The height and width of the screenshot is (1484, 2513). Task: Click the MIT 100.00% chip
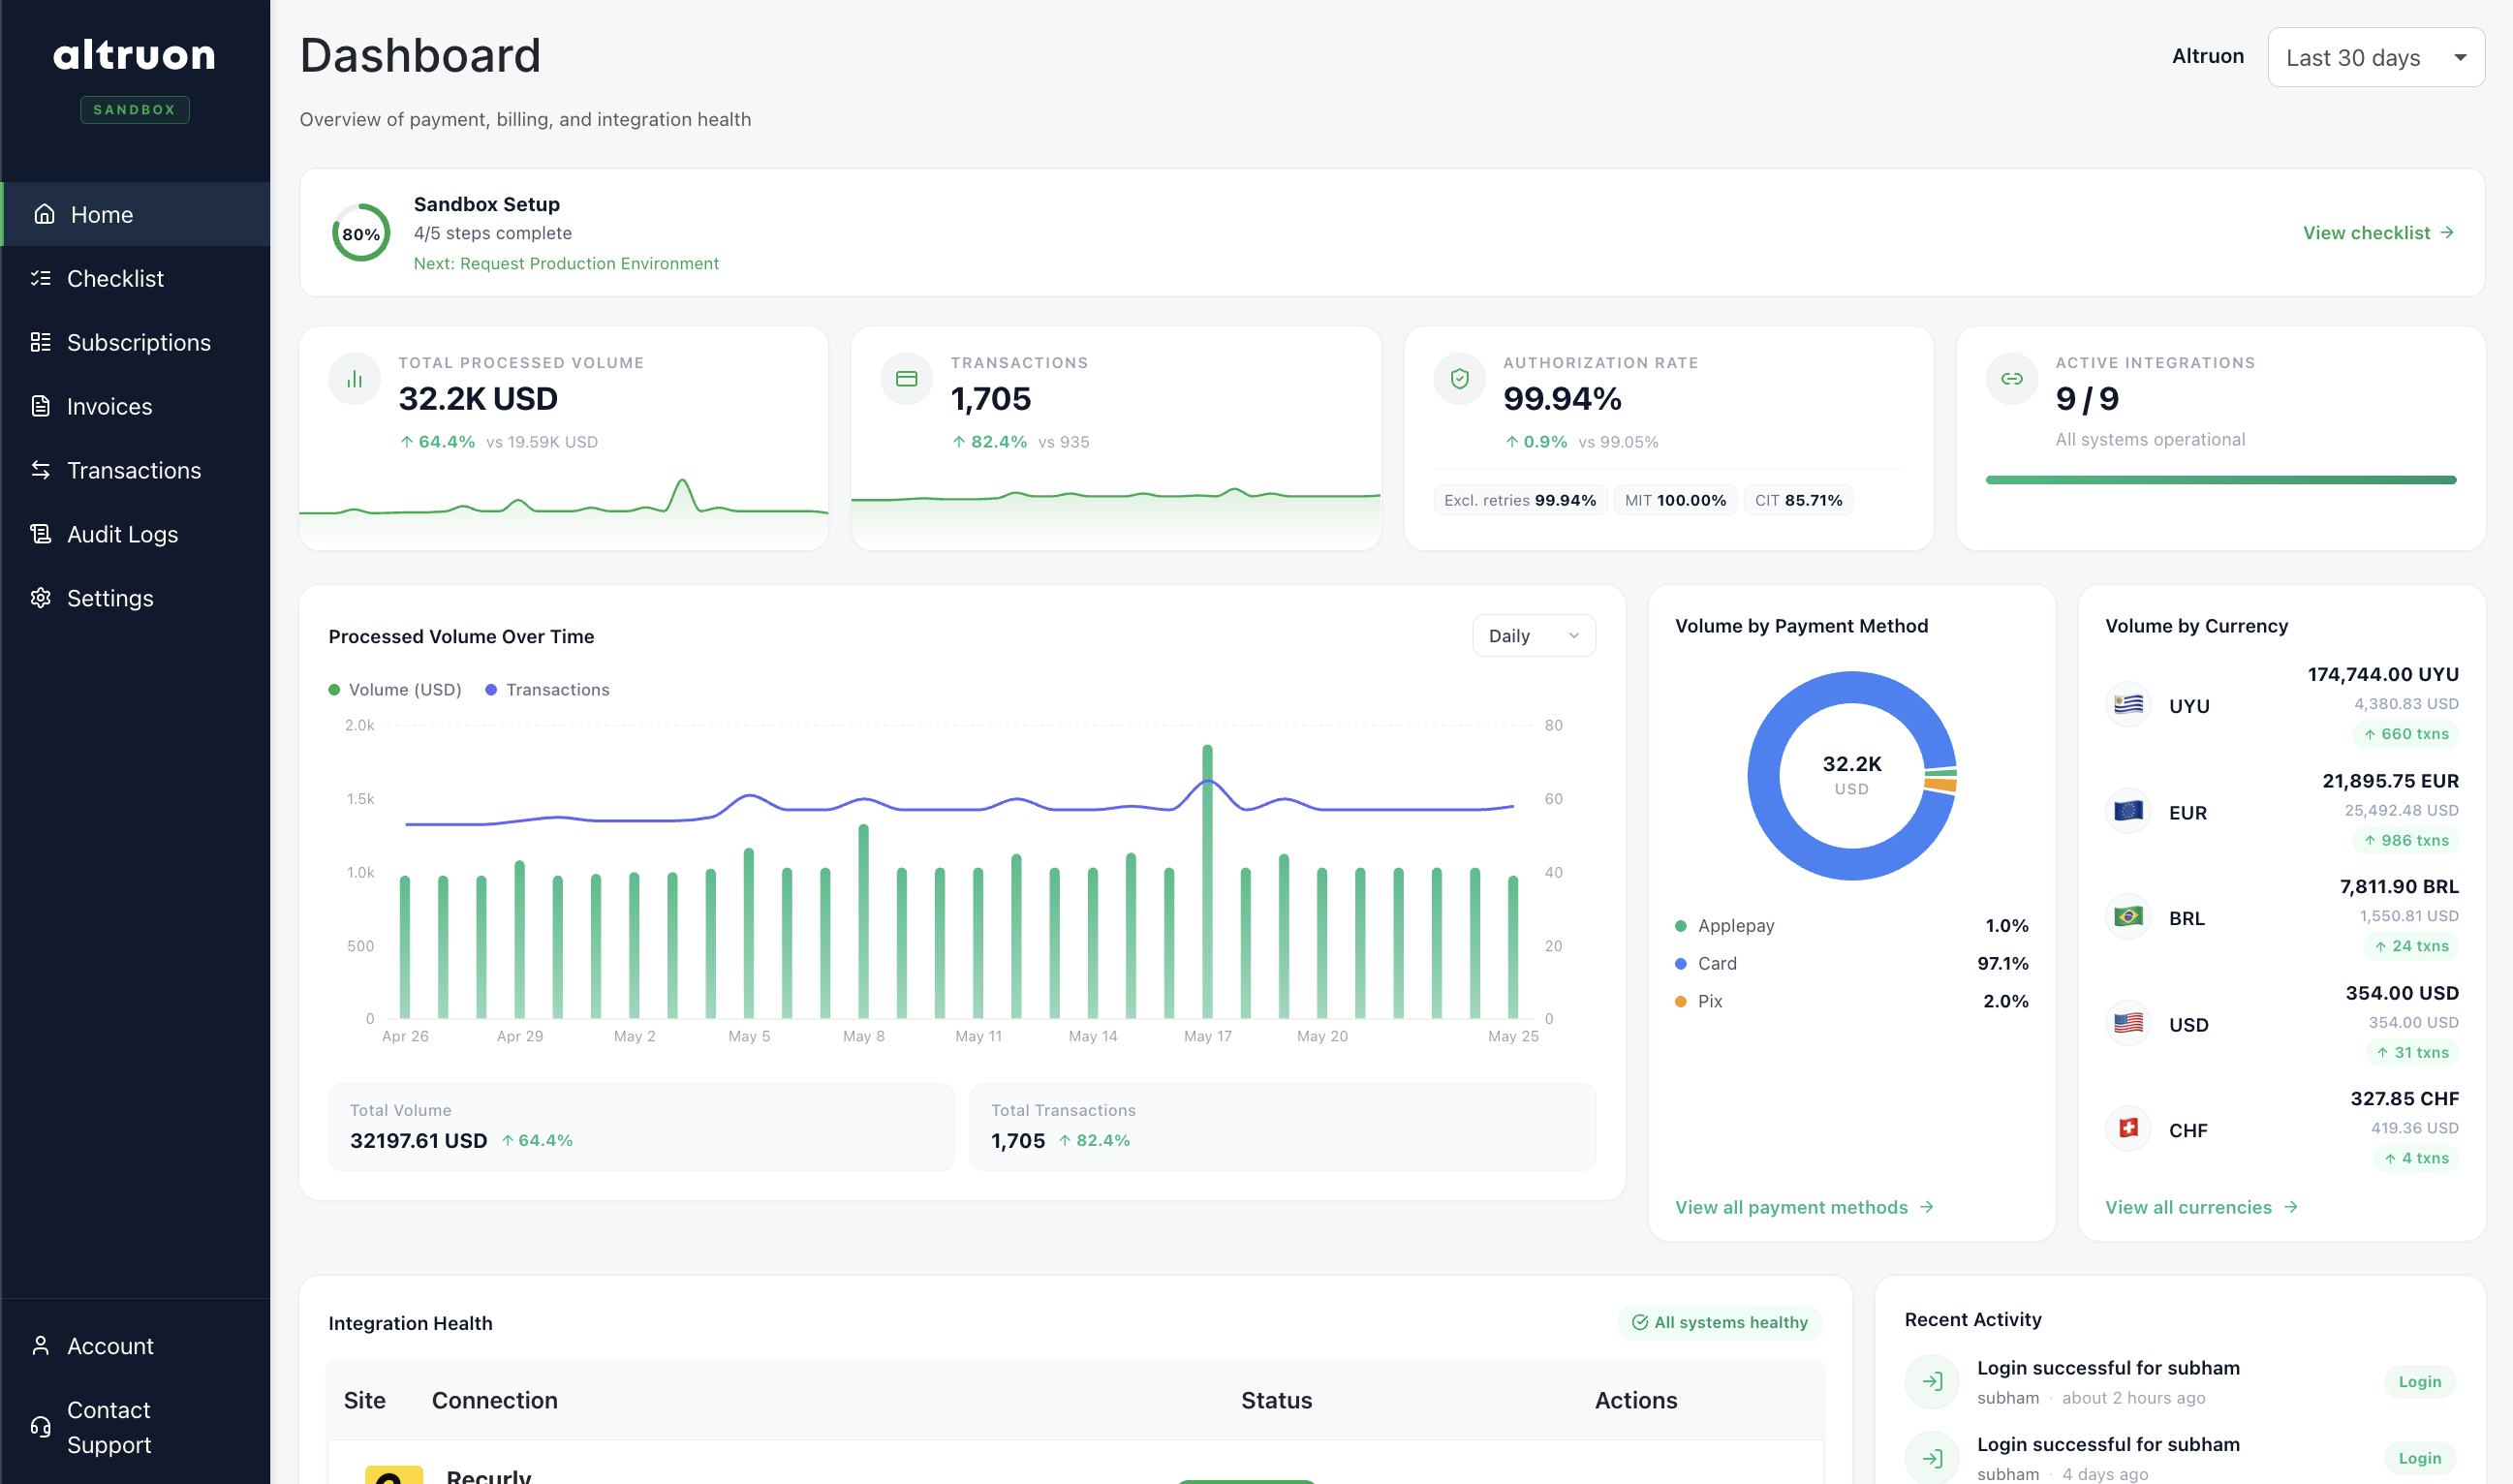(x=1675, y=500)
